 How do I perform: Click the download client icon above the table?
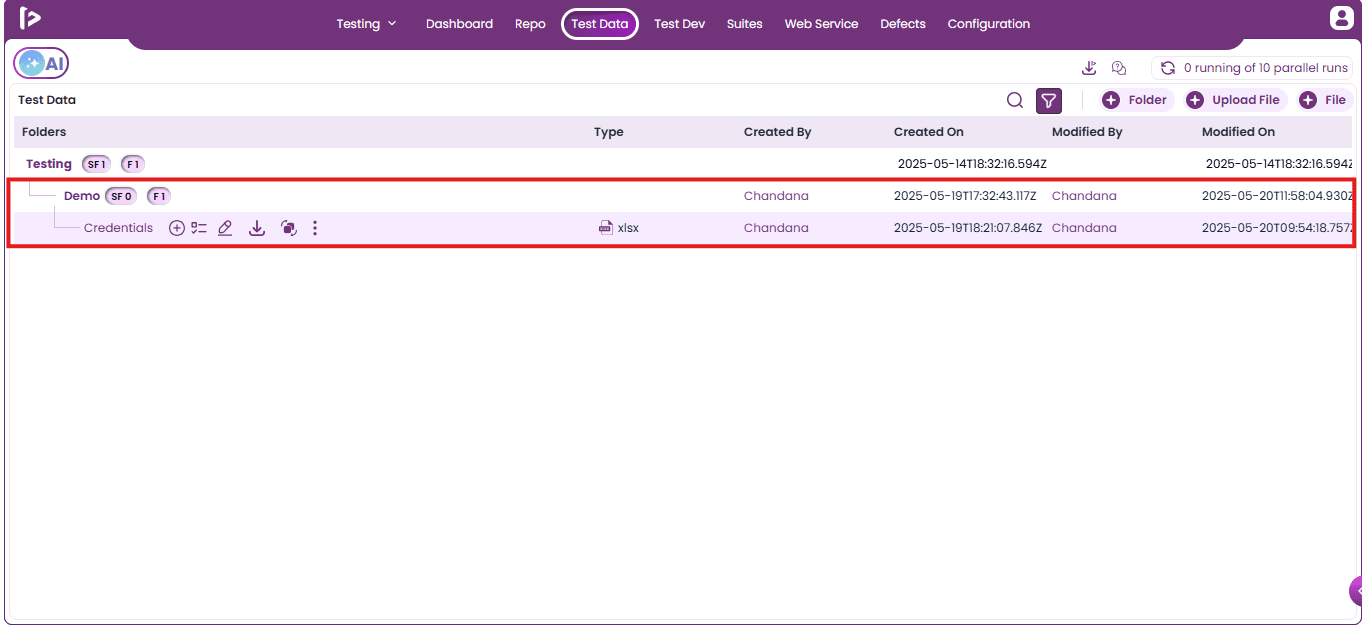[x=1090, y=68]
